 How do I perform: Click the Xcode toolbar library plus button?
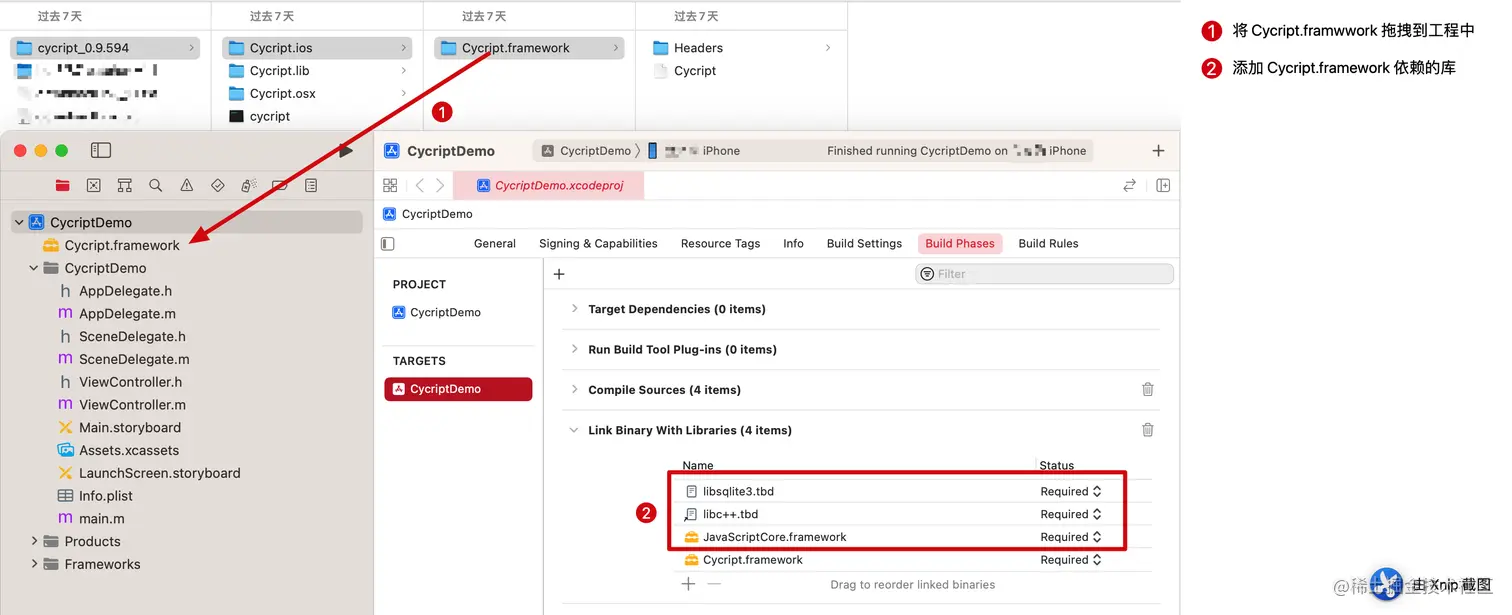pos(1158,150)
